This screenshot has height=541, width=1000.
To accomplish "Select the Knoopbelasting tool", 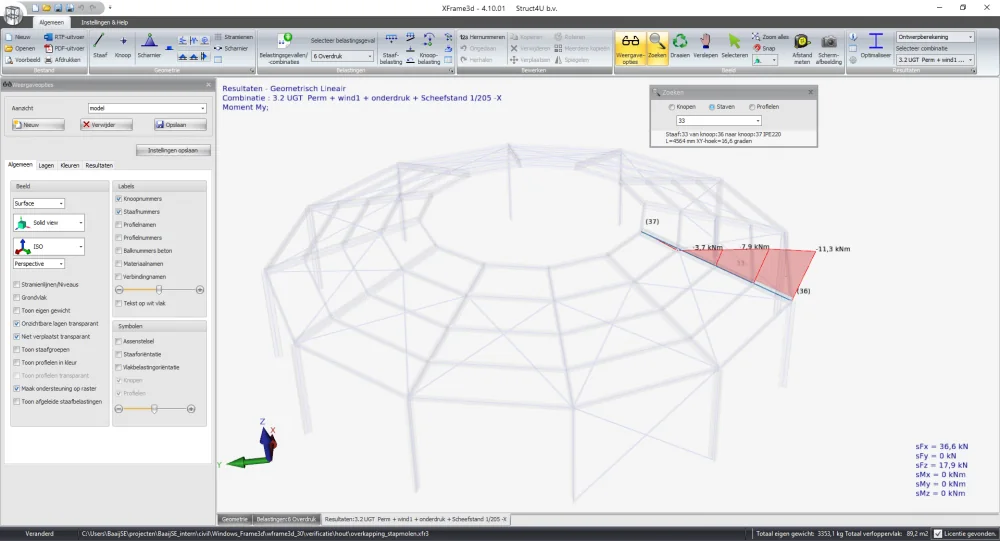I will 429,48.
